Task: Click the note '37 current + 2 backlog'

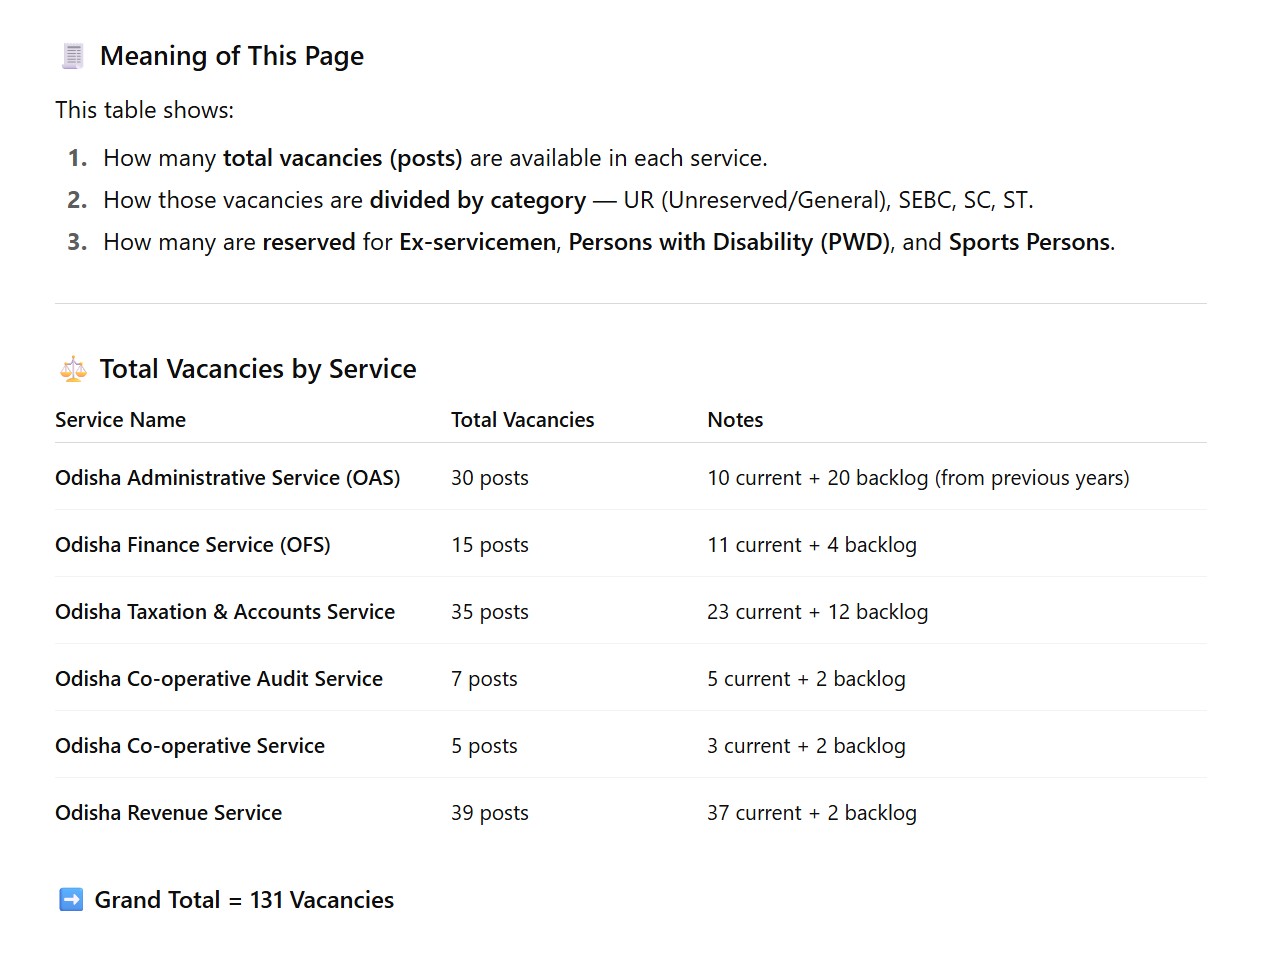Action: click(811, 813)
